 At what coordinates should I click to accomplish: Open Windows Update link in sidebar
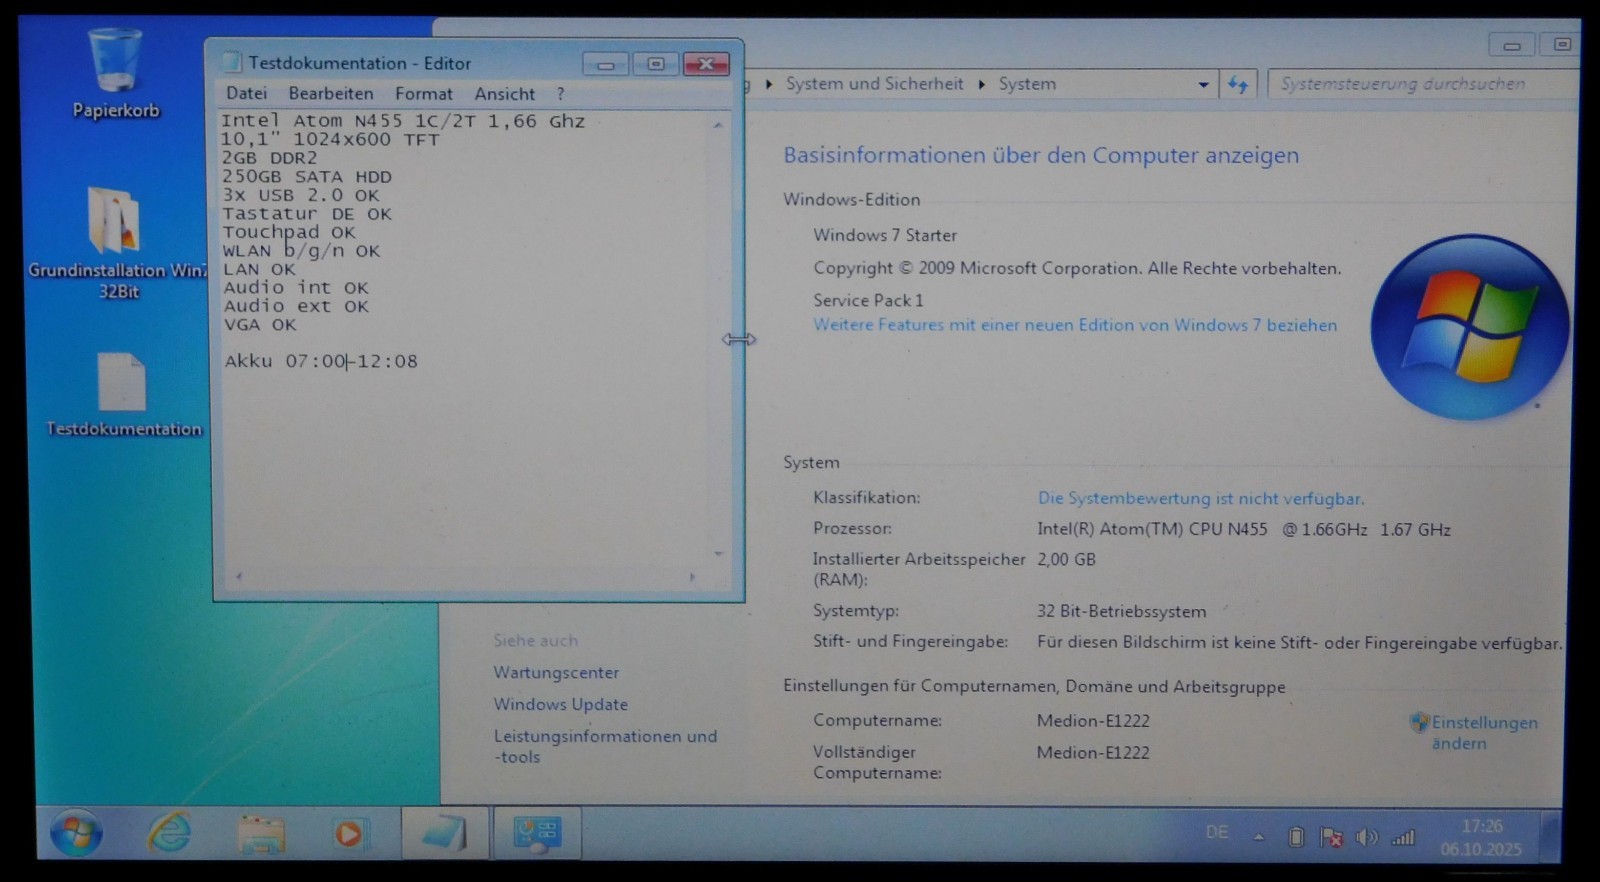(560, 704)
